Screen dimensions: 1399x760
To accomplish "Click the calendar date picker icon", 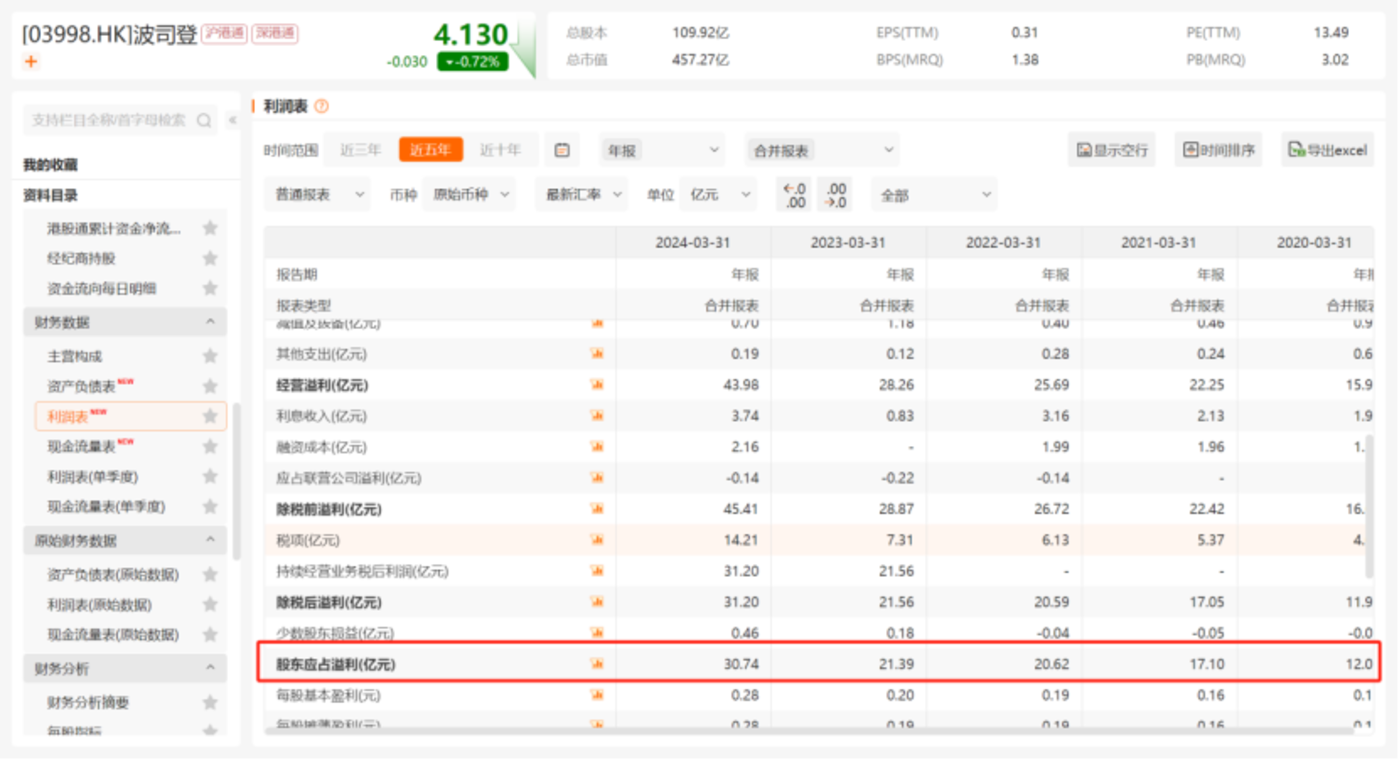I will [562, 150].
